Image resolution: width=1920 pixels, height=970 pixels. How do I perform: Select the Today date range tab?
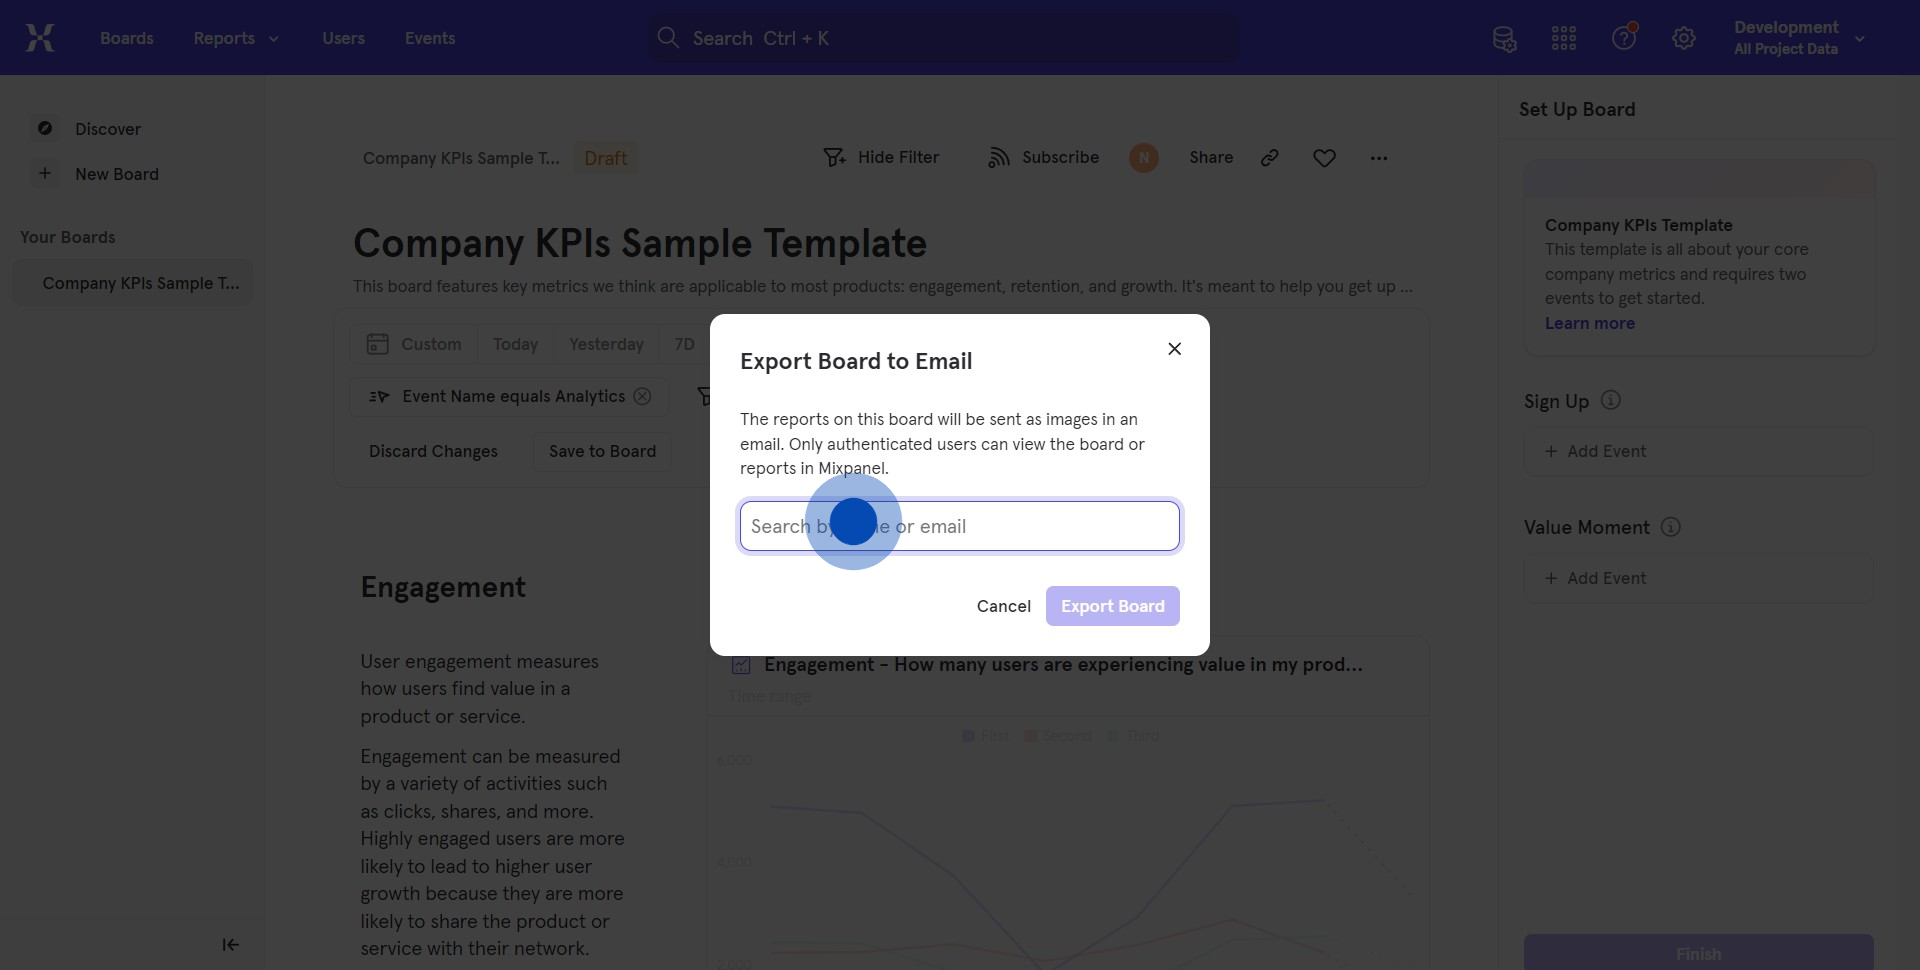pos(515,344)
